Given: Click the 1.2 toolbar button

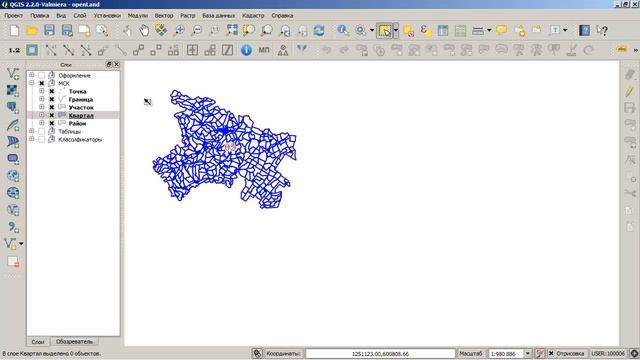Looking at the screenshot, I should point(14,50).
